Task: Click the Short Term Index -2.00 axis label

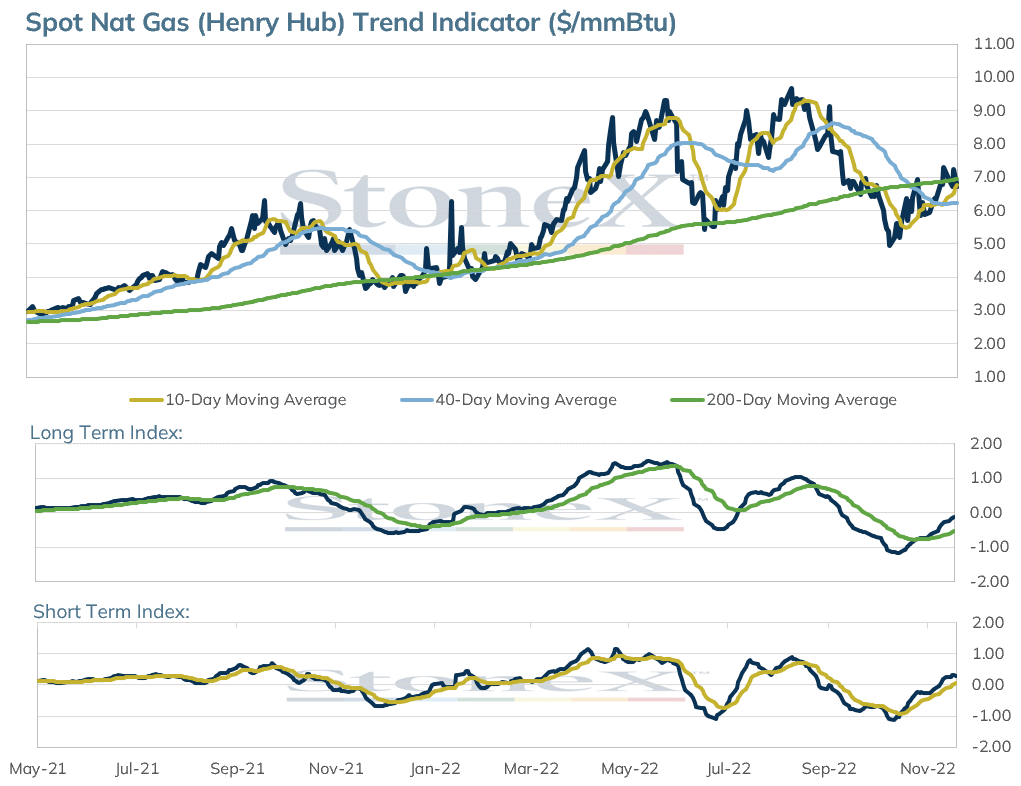Action: tap(992, 746)
